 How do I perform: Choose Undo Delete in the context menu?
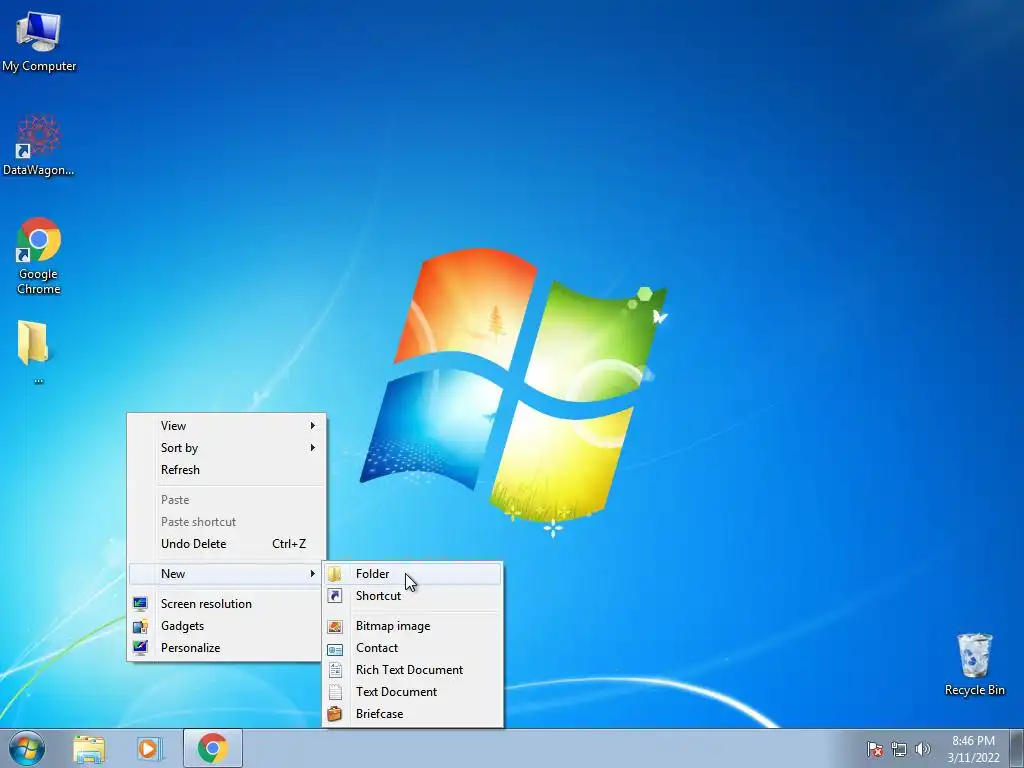(x=227, y=543)
